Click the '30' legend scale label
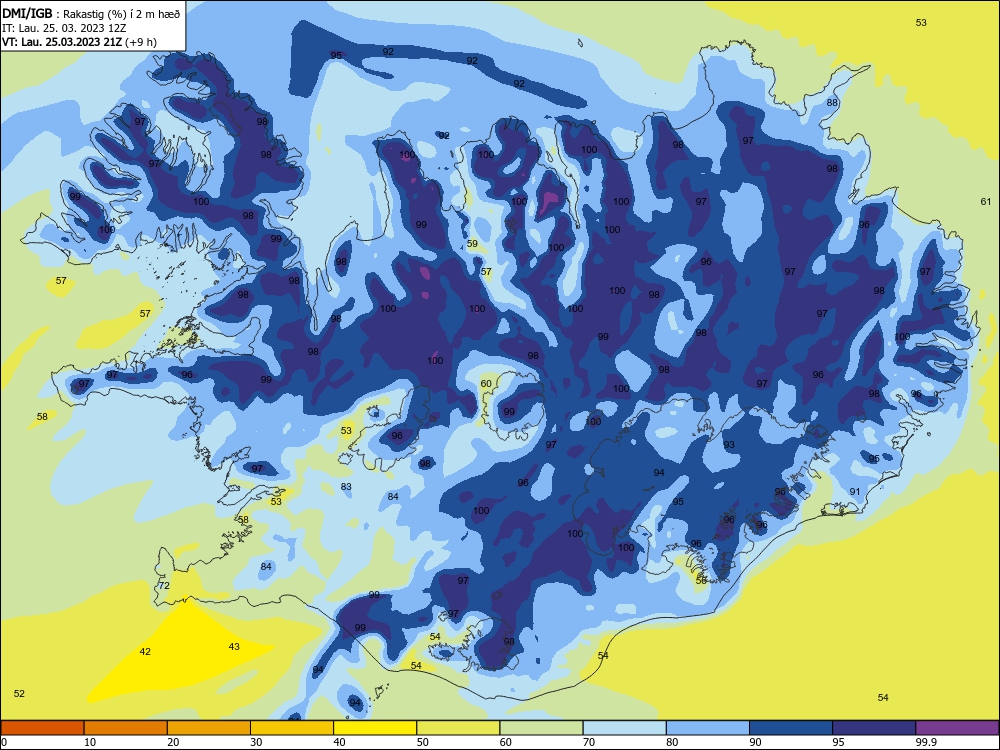Screen dimensions: 1000x750 [x=256, y=742]
